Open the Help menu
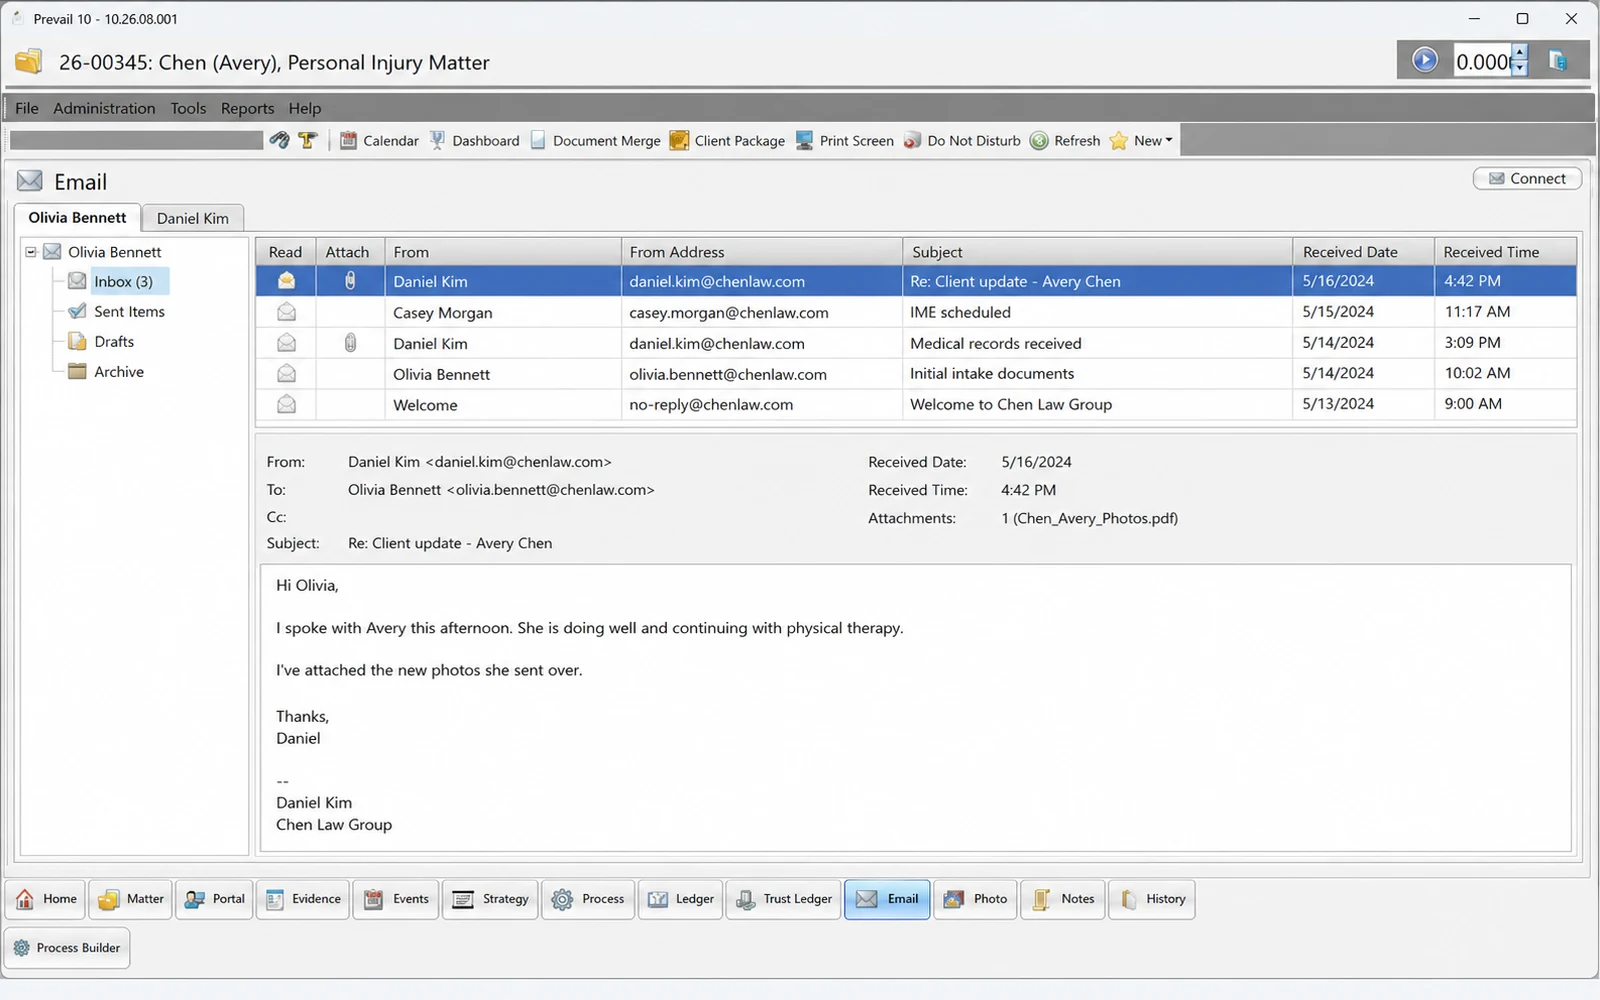The height and width of the screenshot is (1000, 1600). [x=305, y=108]
